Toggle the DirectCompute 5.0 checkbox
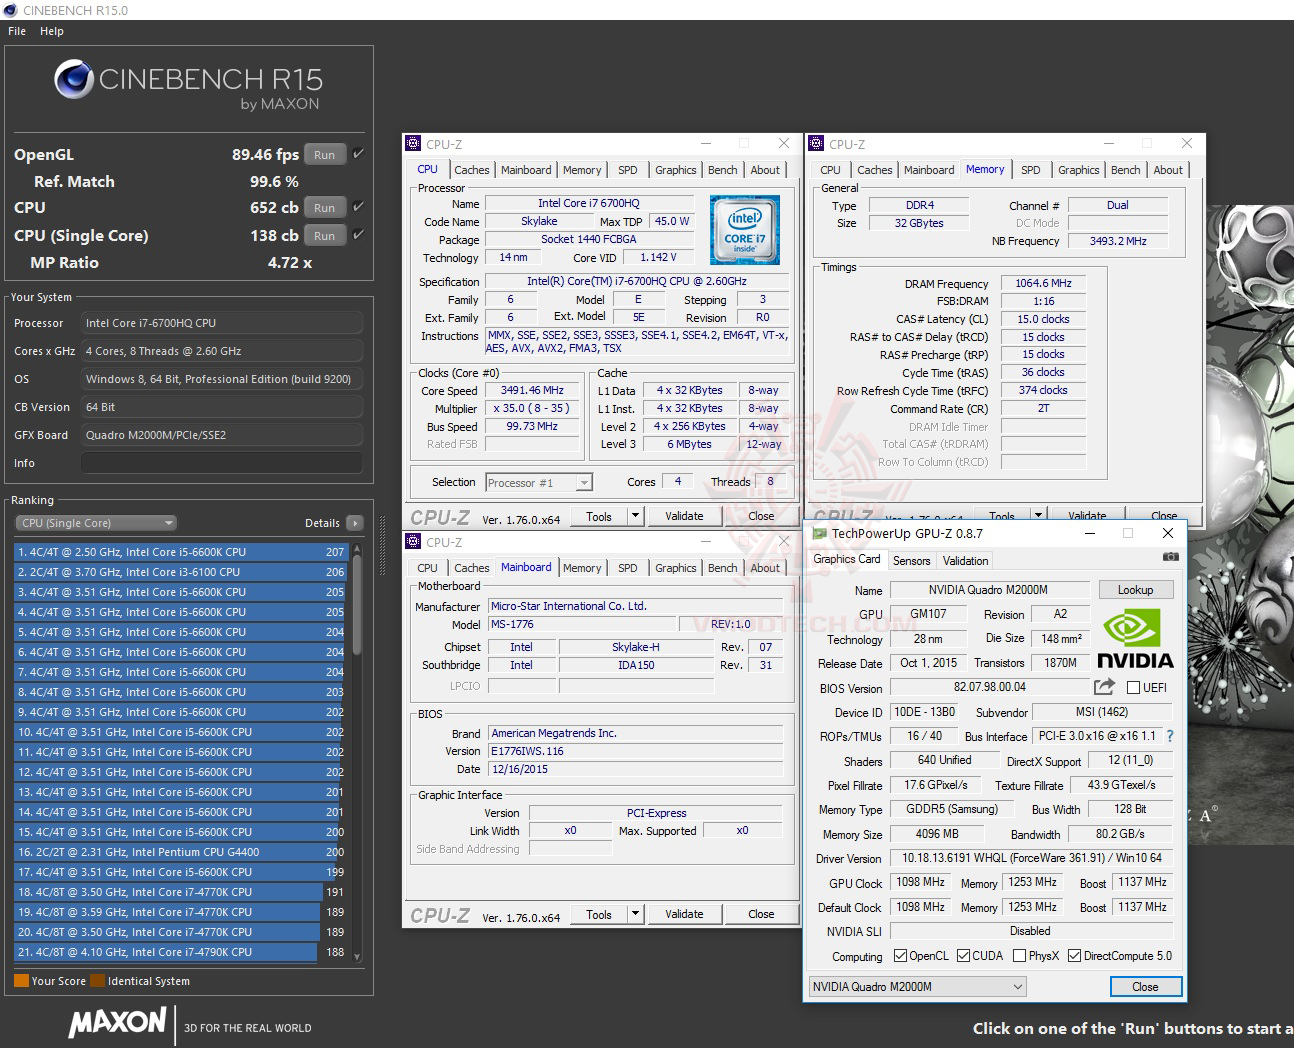Image resolution: width=1294 pixels, height=1048 pixels. click(1075, 956)
